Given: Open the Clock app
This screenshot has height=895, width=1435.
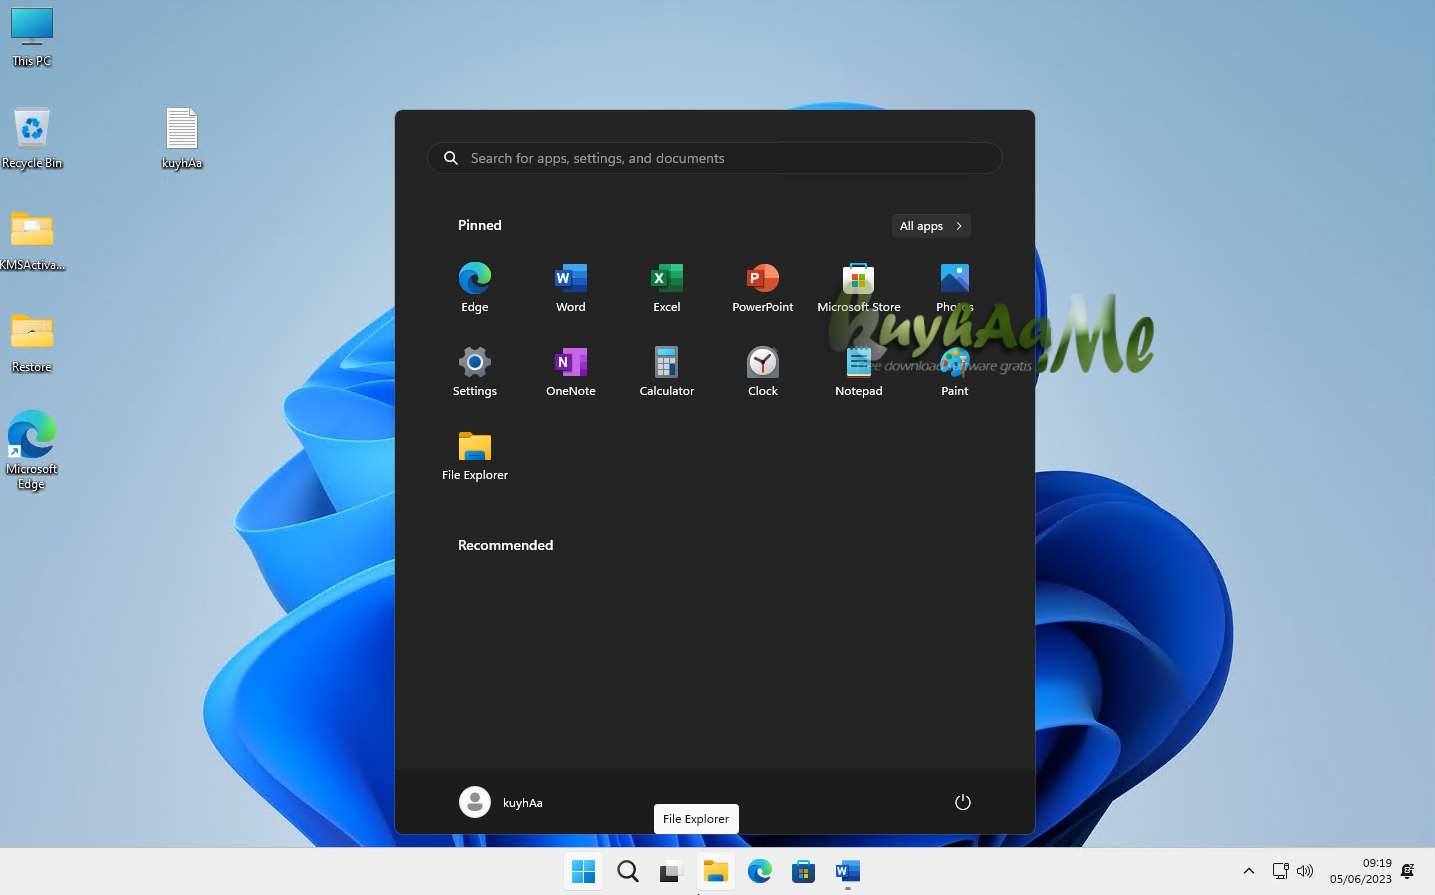Looking at the screenshot, I should click(x=763, y=371).
